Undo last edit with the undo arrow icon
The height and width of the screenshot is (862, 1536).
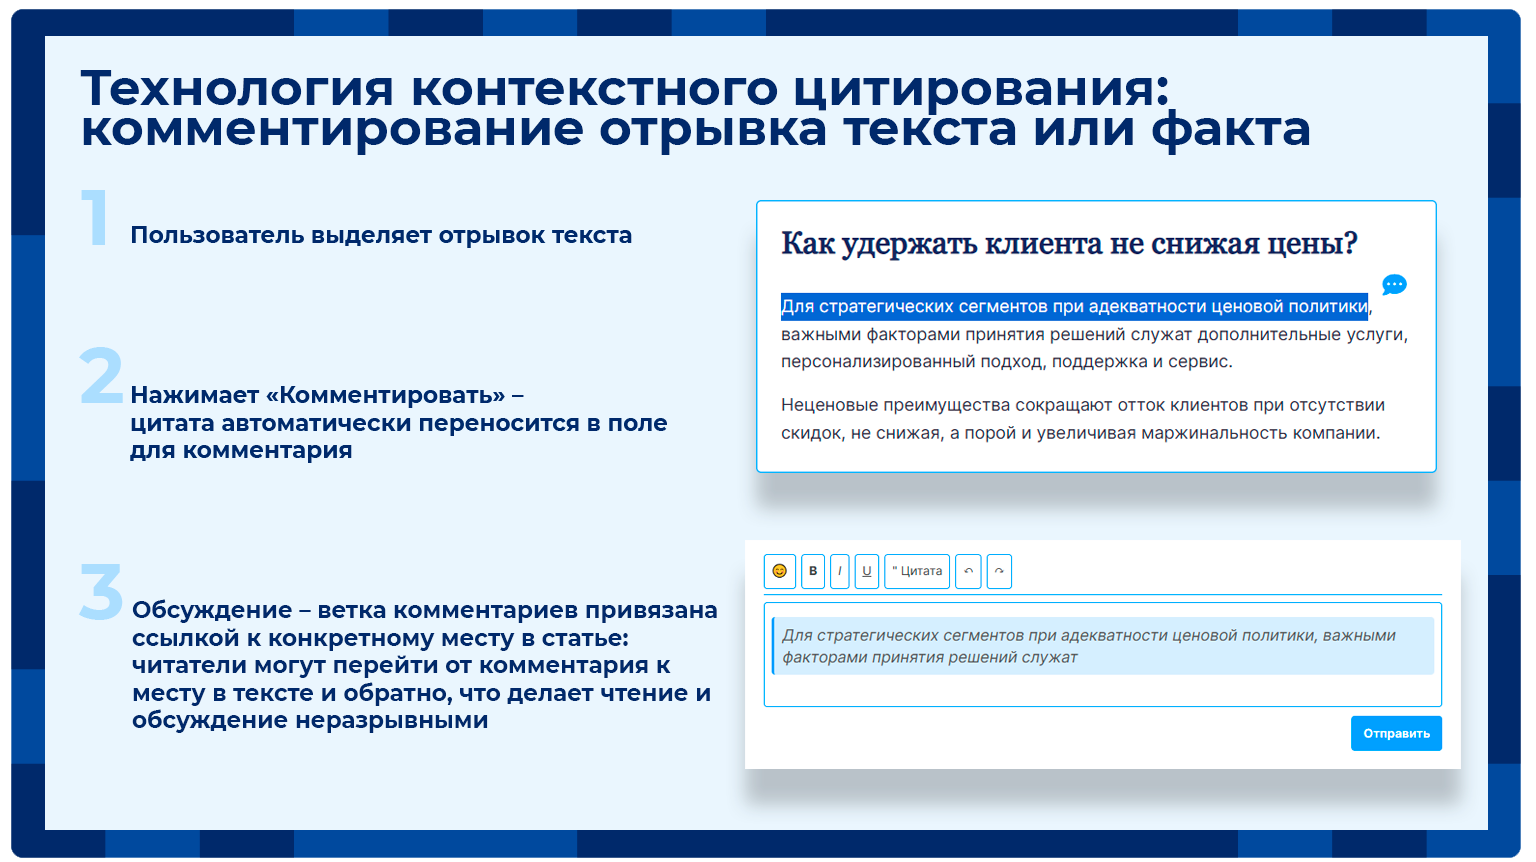(x=968, y=571)
